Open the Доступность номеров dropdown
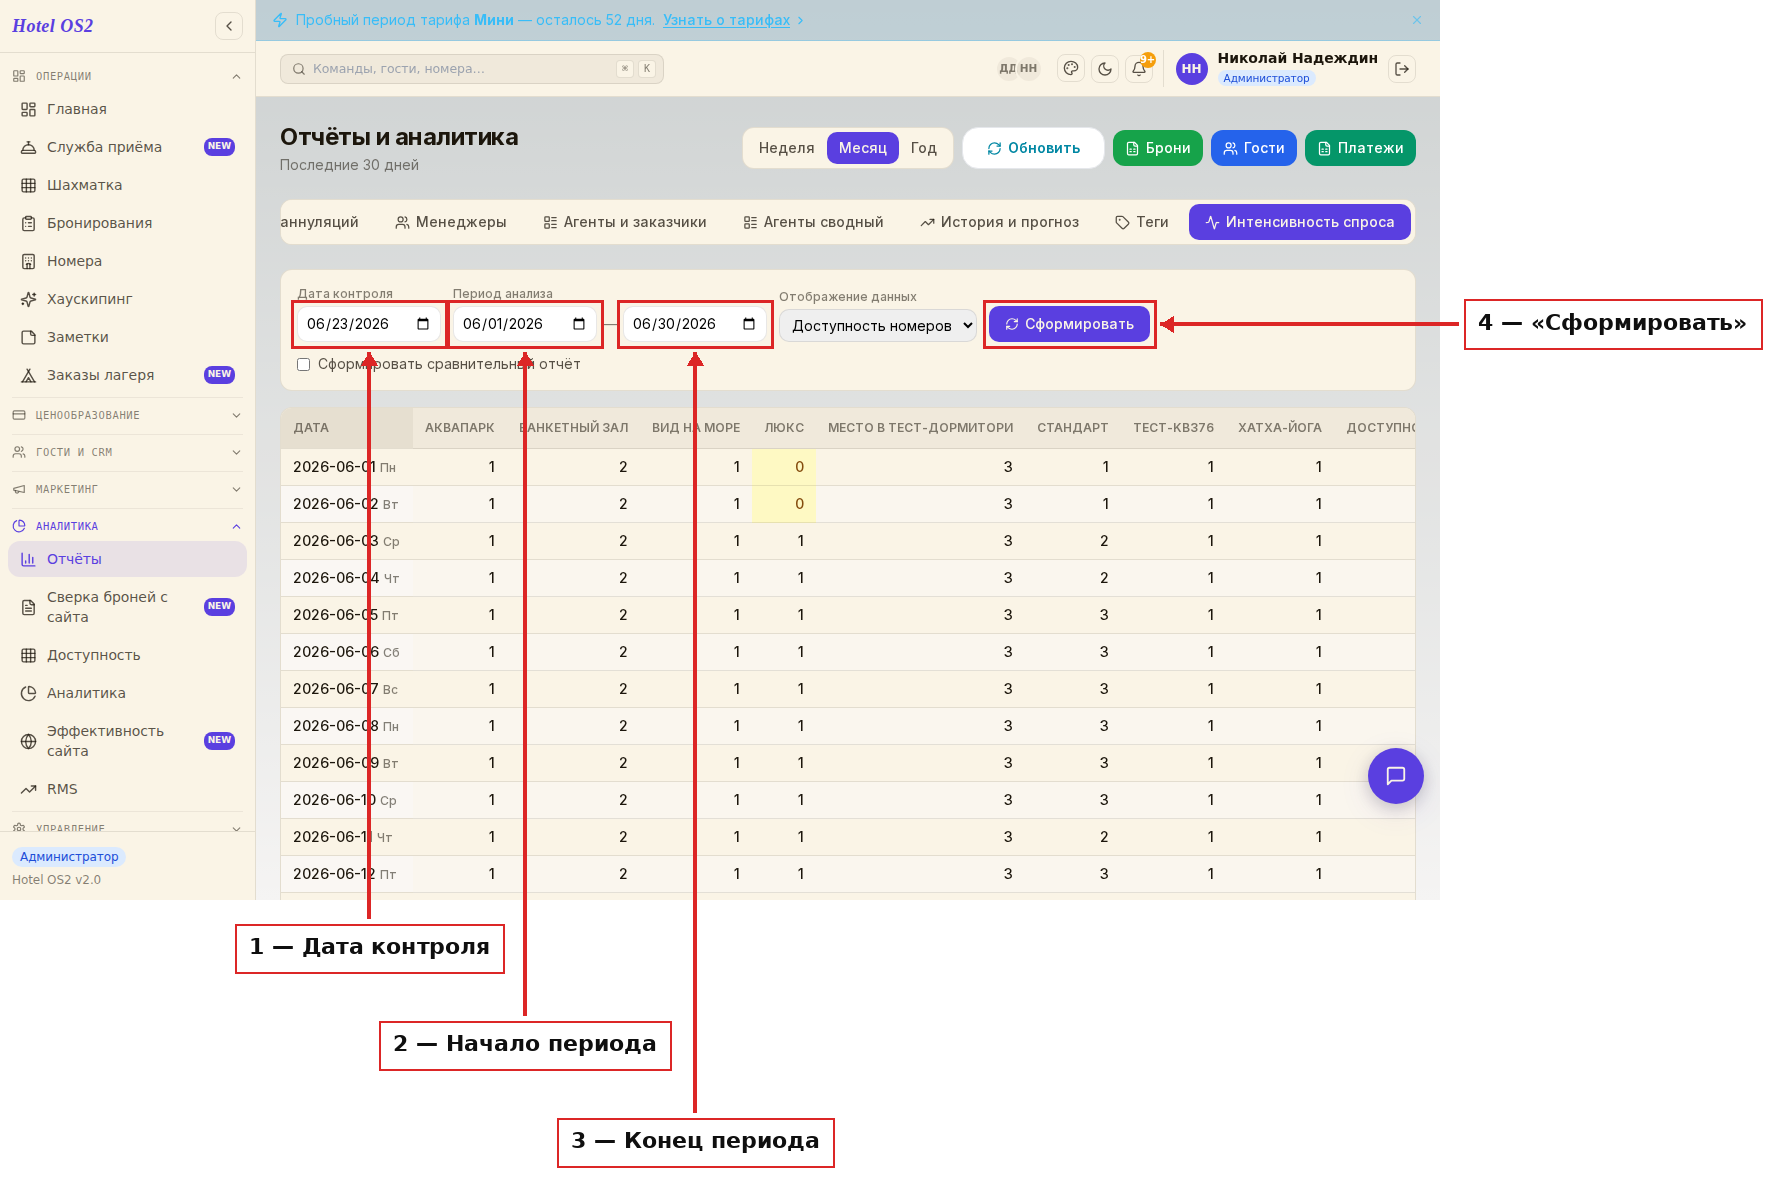This screenshot has height=1191, width=1786. point(878,326)
